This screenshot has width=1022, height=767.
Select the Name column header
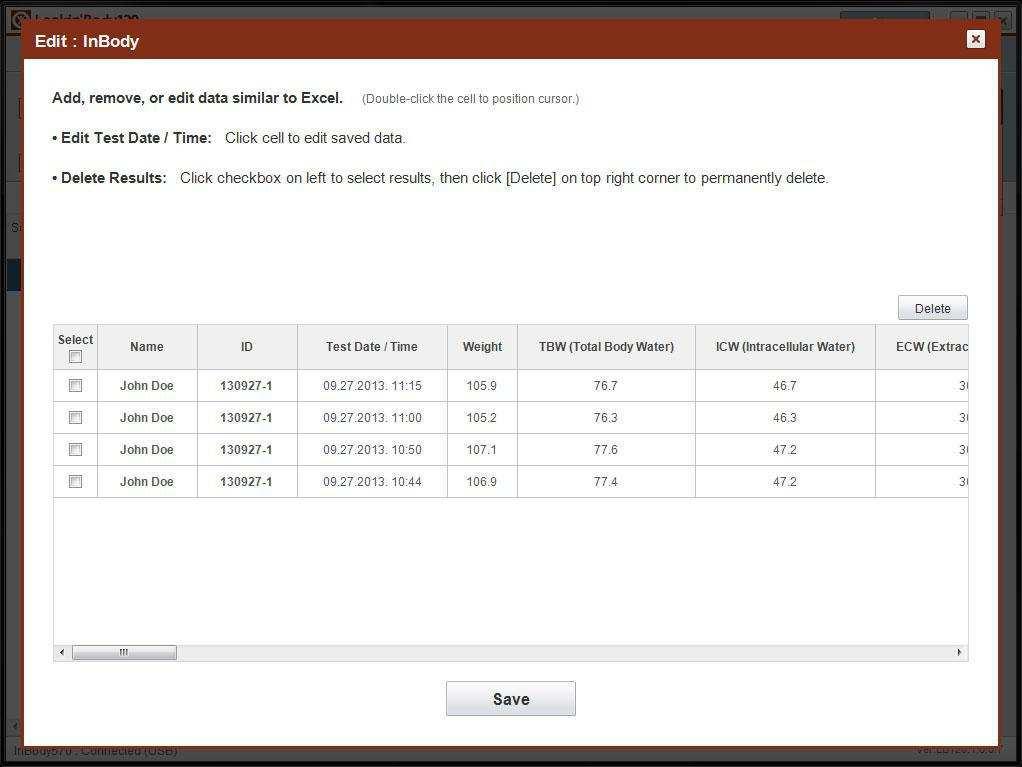[147, 347]
